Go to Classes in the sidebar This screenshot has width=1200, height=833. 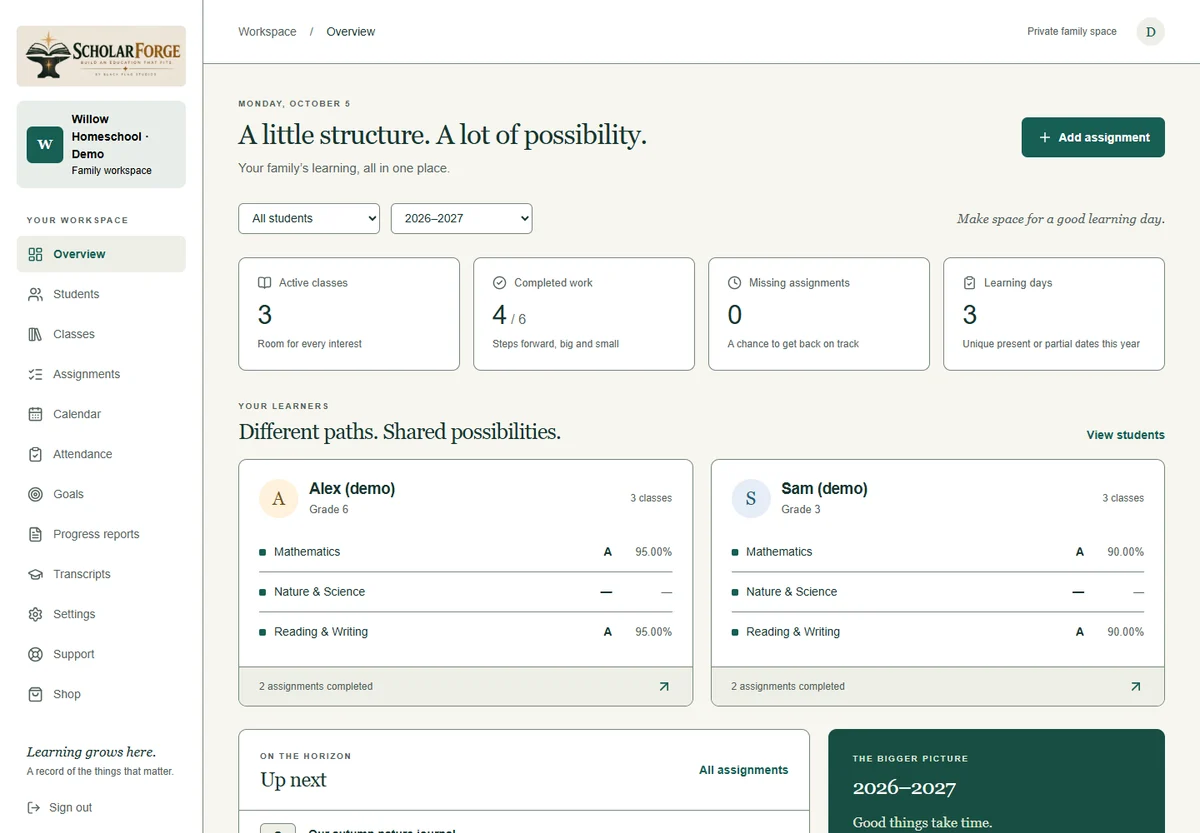pos(101,334)
